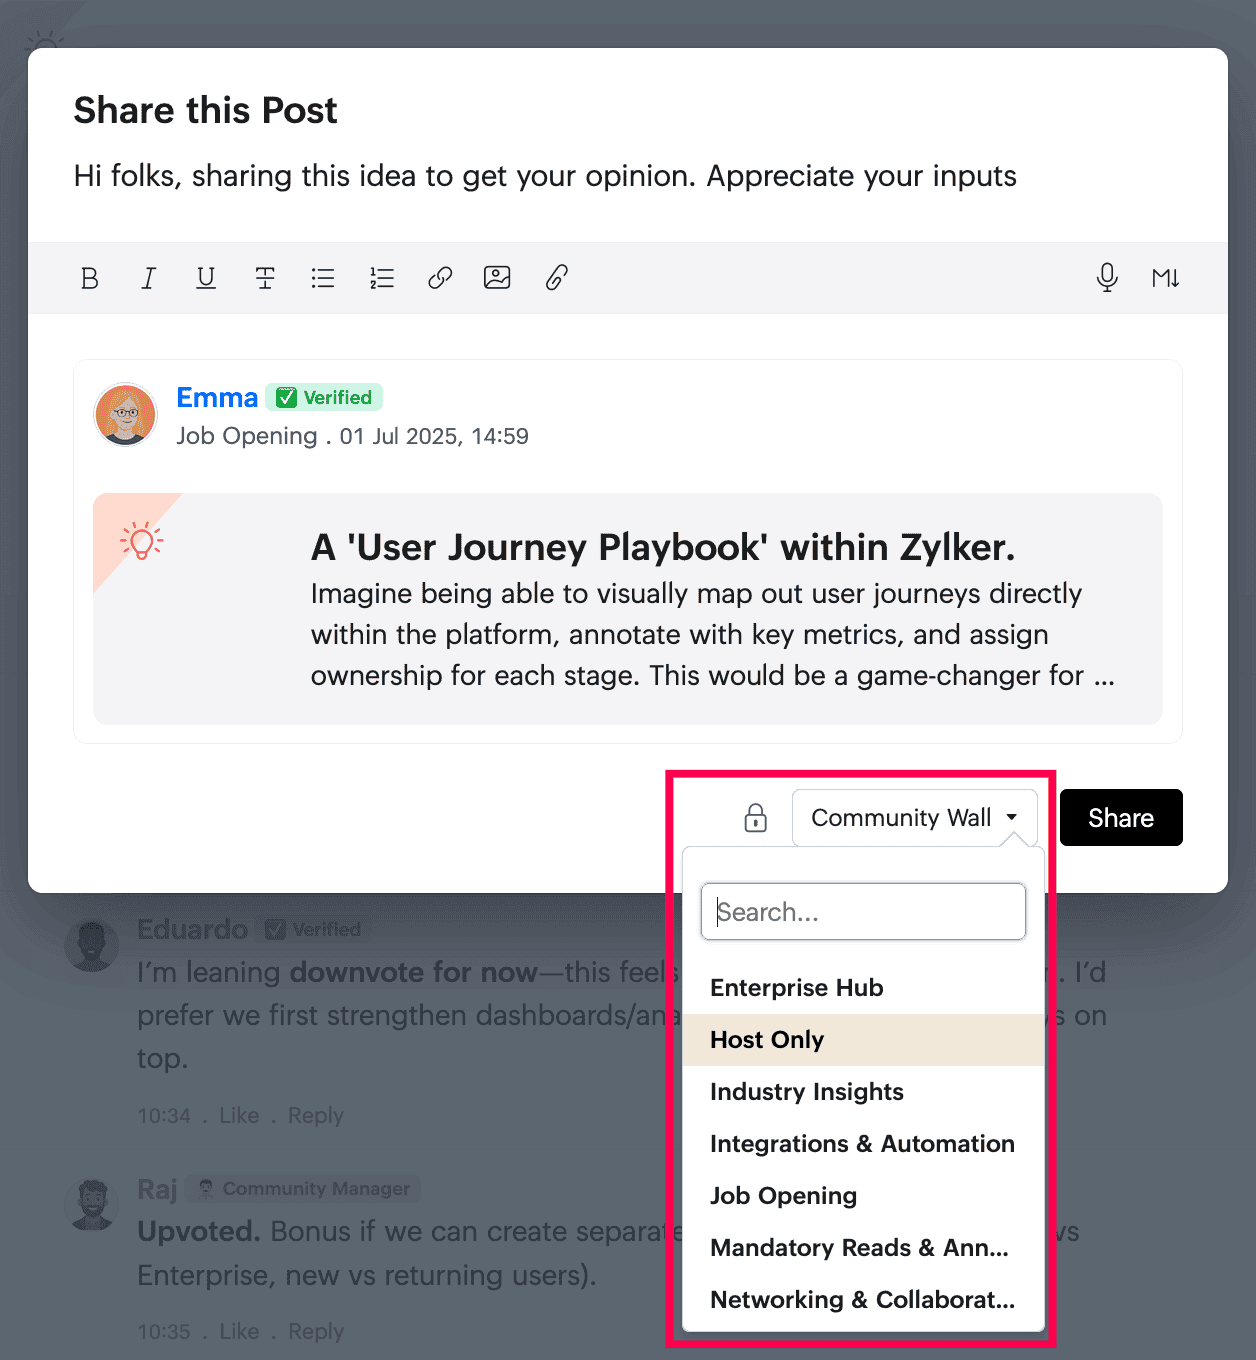The height and width of the screenshot is (1360, 1256).
Task: Insert a bulleted list
Action: (323, 278)
